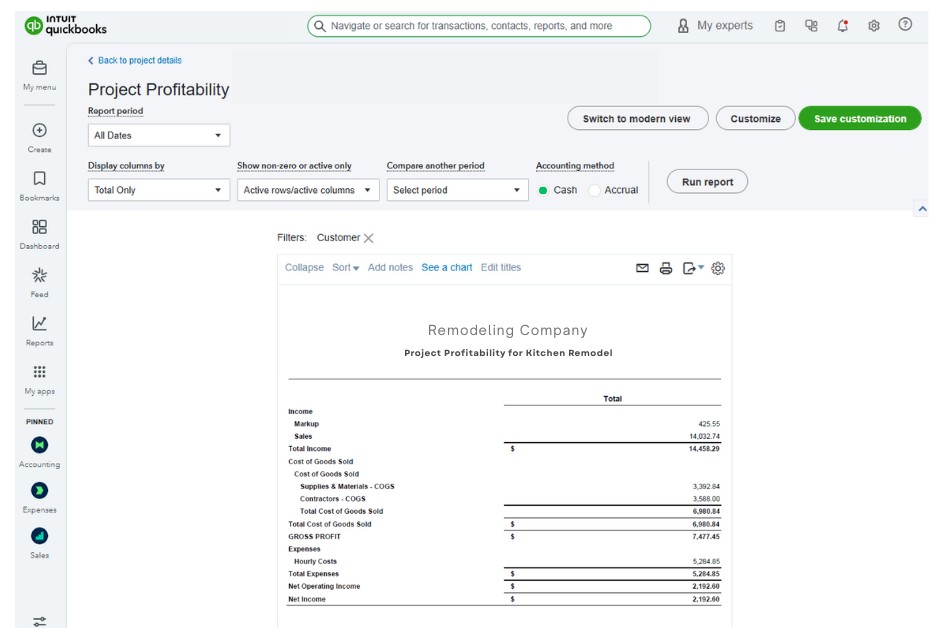Select the export report icon
Screen dimensions: 943x628
[x=692, y=267]
